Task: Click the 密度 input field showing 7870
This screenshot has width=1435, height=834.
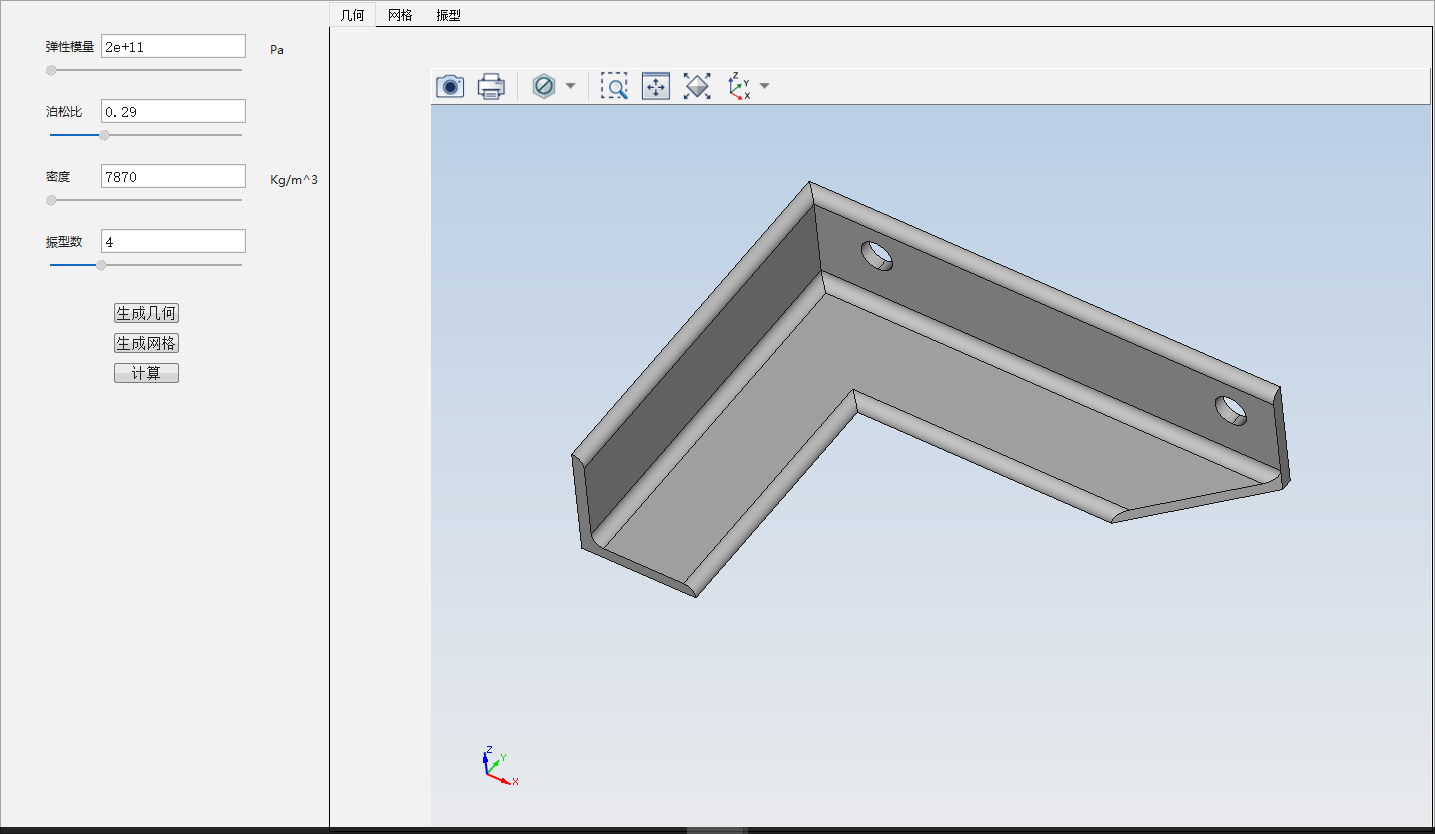Action: tap(173, 176)
